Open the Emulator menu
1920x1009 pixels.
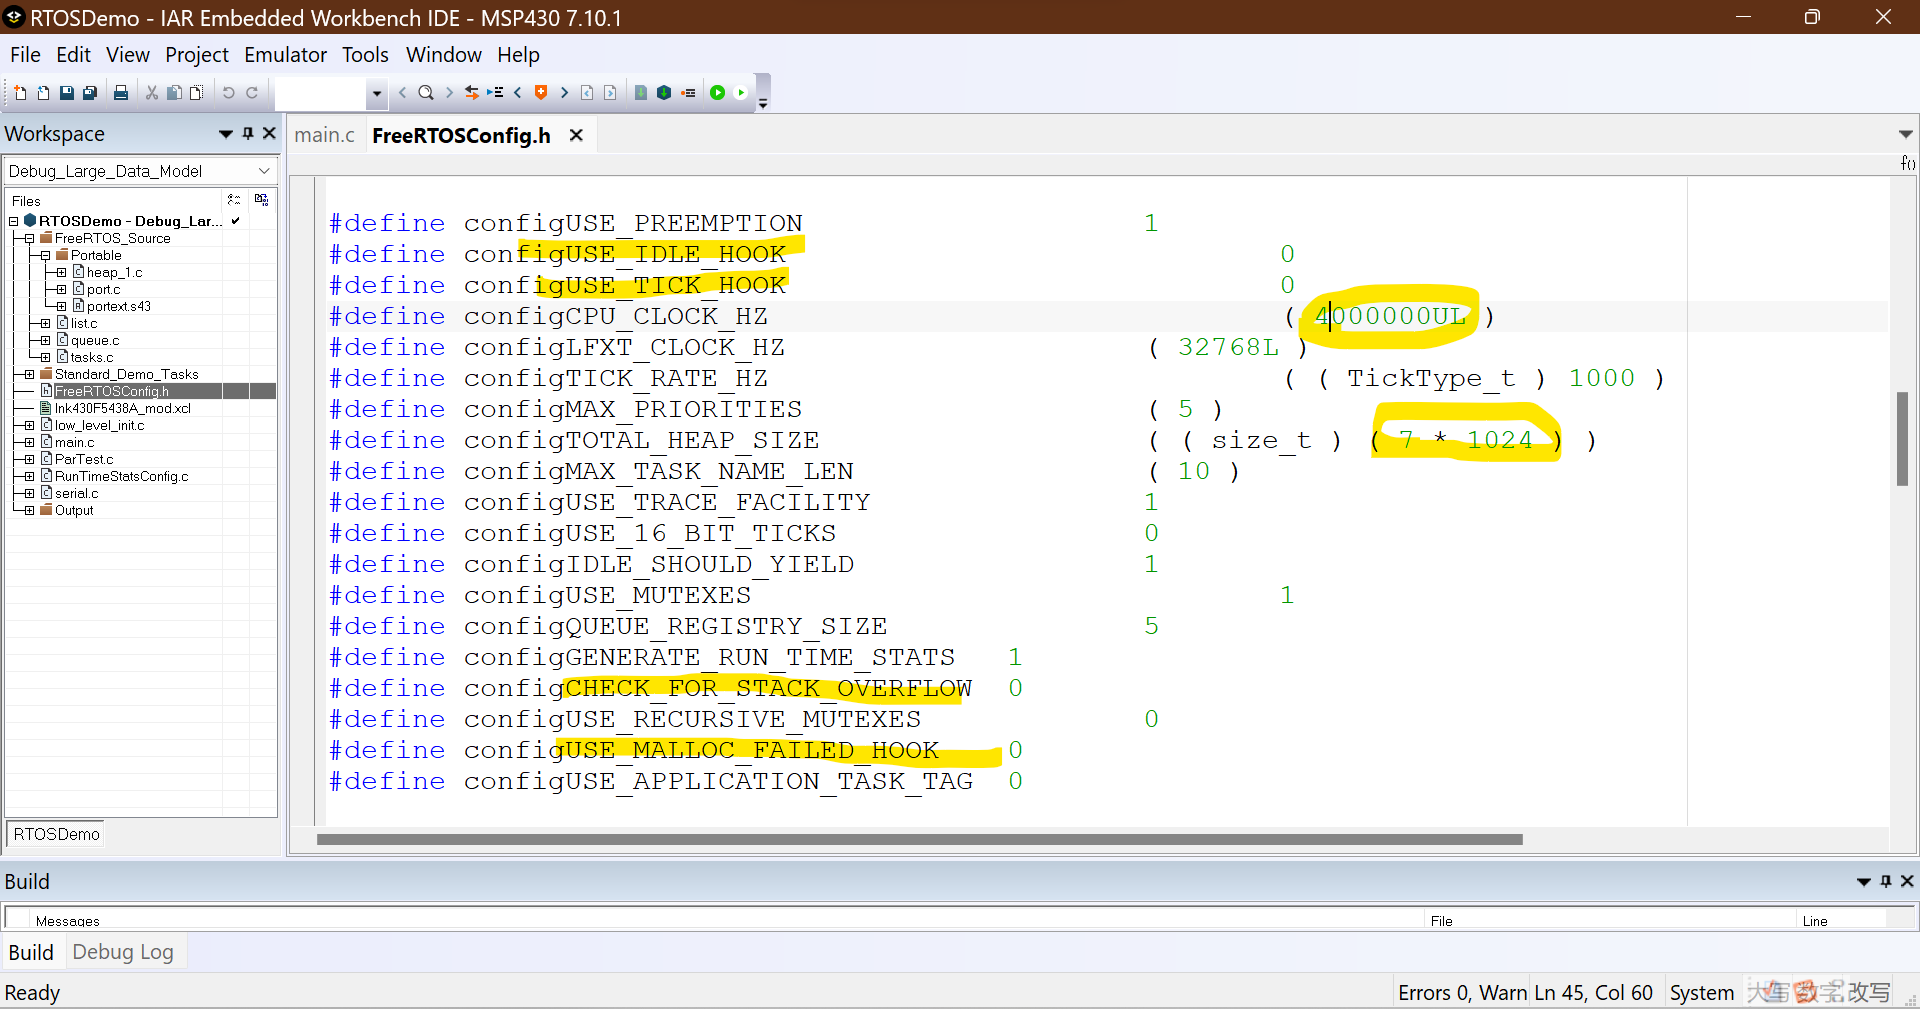pyautogui.click(x=285, y=55)
